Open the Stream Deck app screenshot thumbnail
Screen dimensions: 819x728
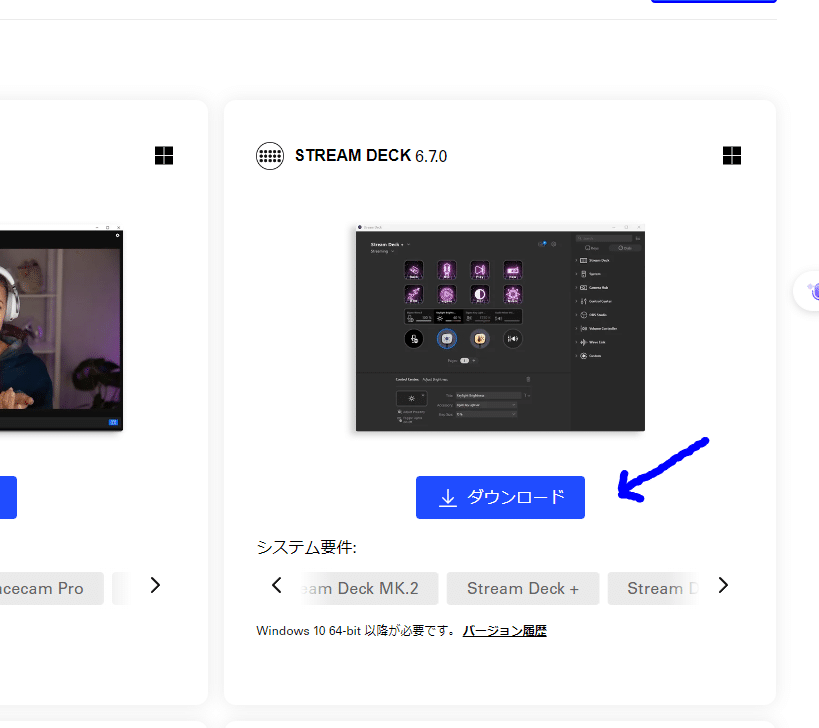[x=500, y=328]
